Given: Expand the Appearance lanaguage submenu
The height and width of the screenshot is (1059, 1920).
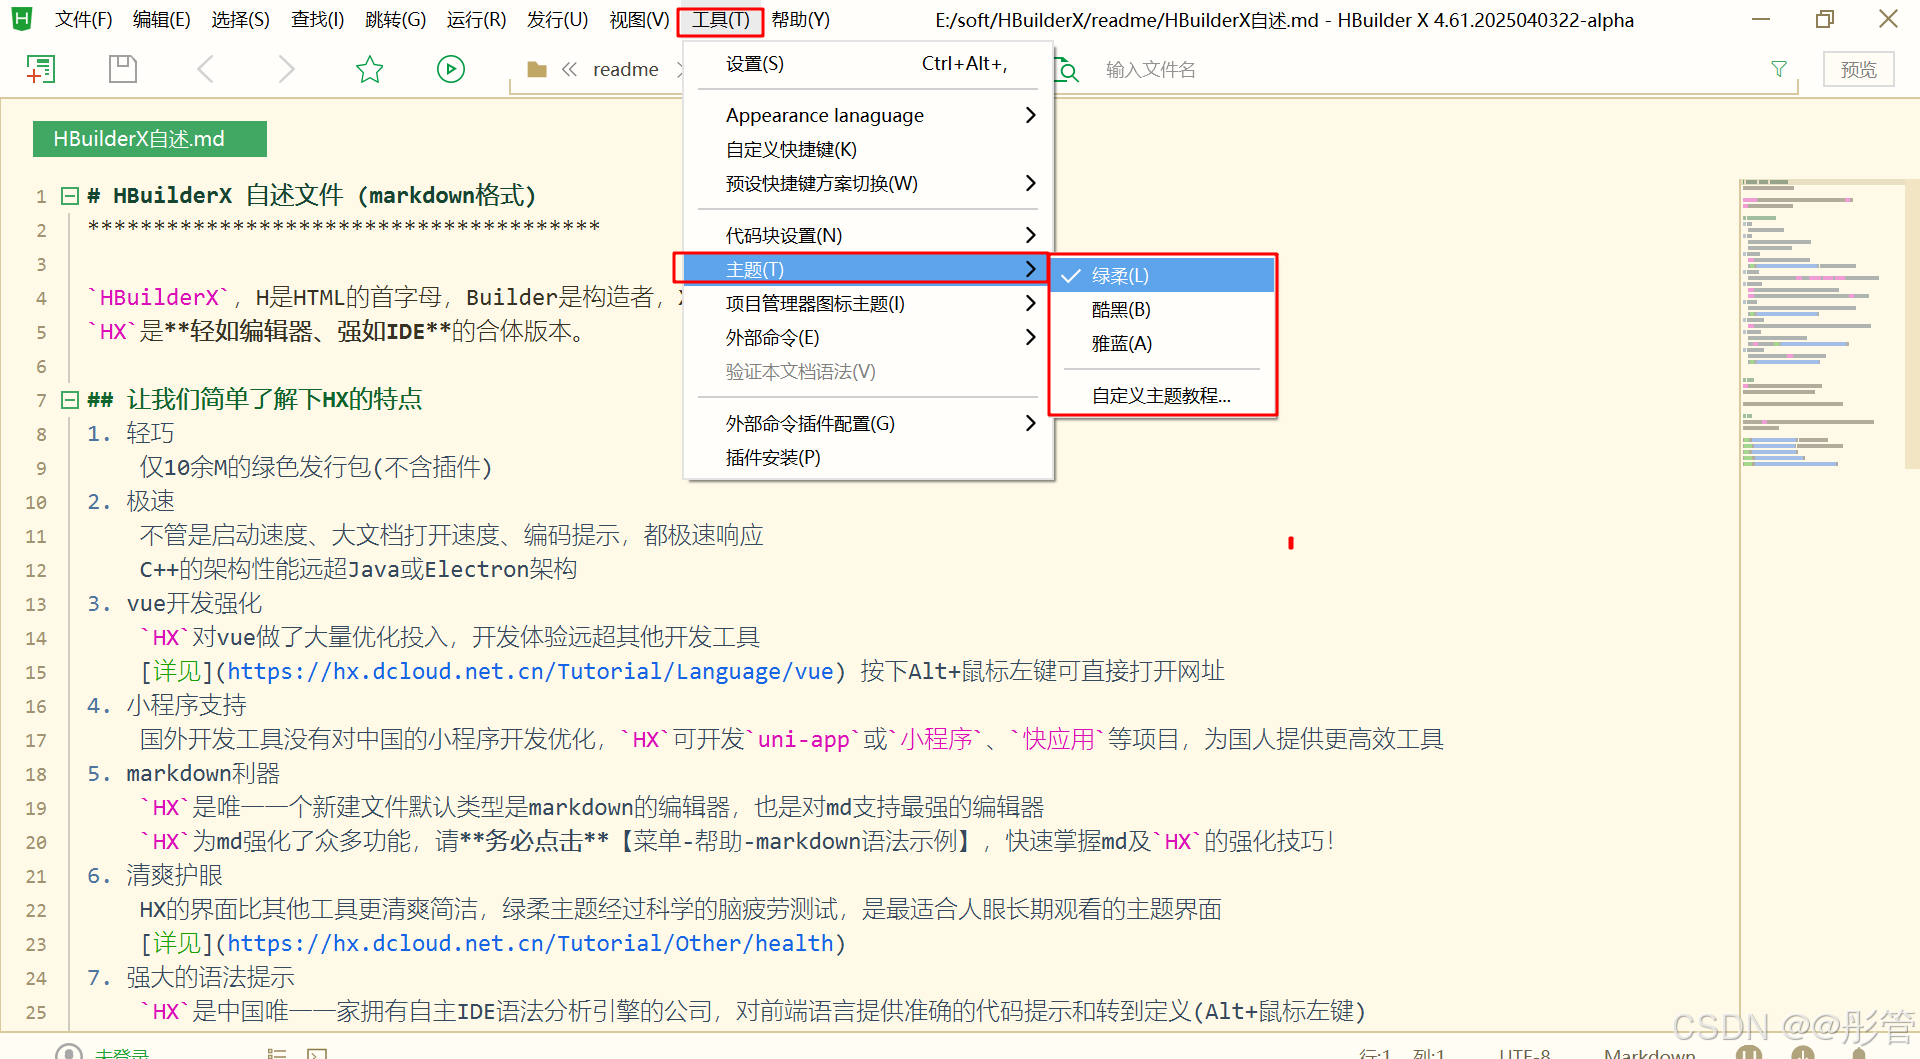Looking at the screenshot, I should 868,115.
